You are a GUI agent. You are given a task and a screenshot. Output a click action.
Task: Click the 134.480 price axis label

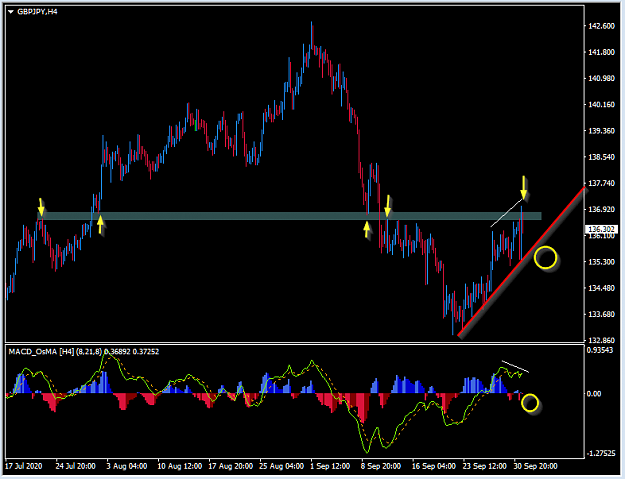point(601,288)
